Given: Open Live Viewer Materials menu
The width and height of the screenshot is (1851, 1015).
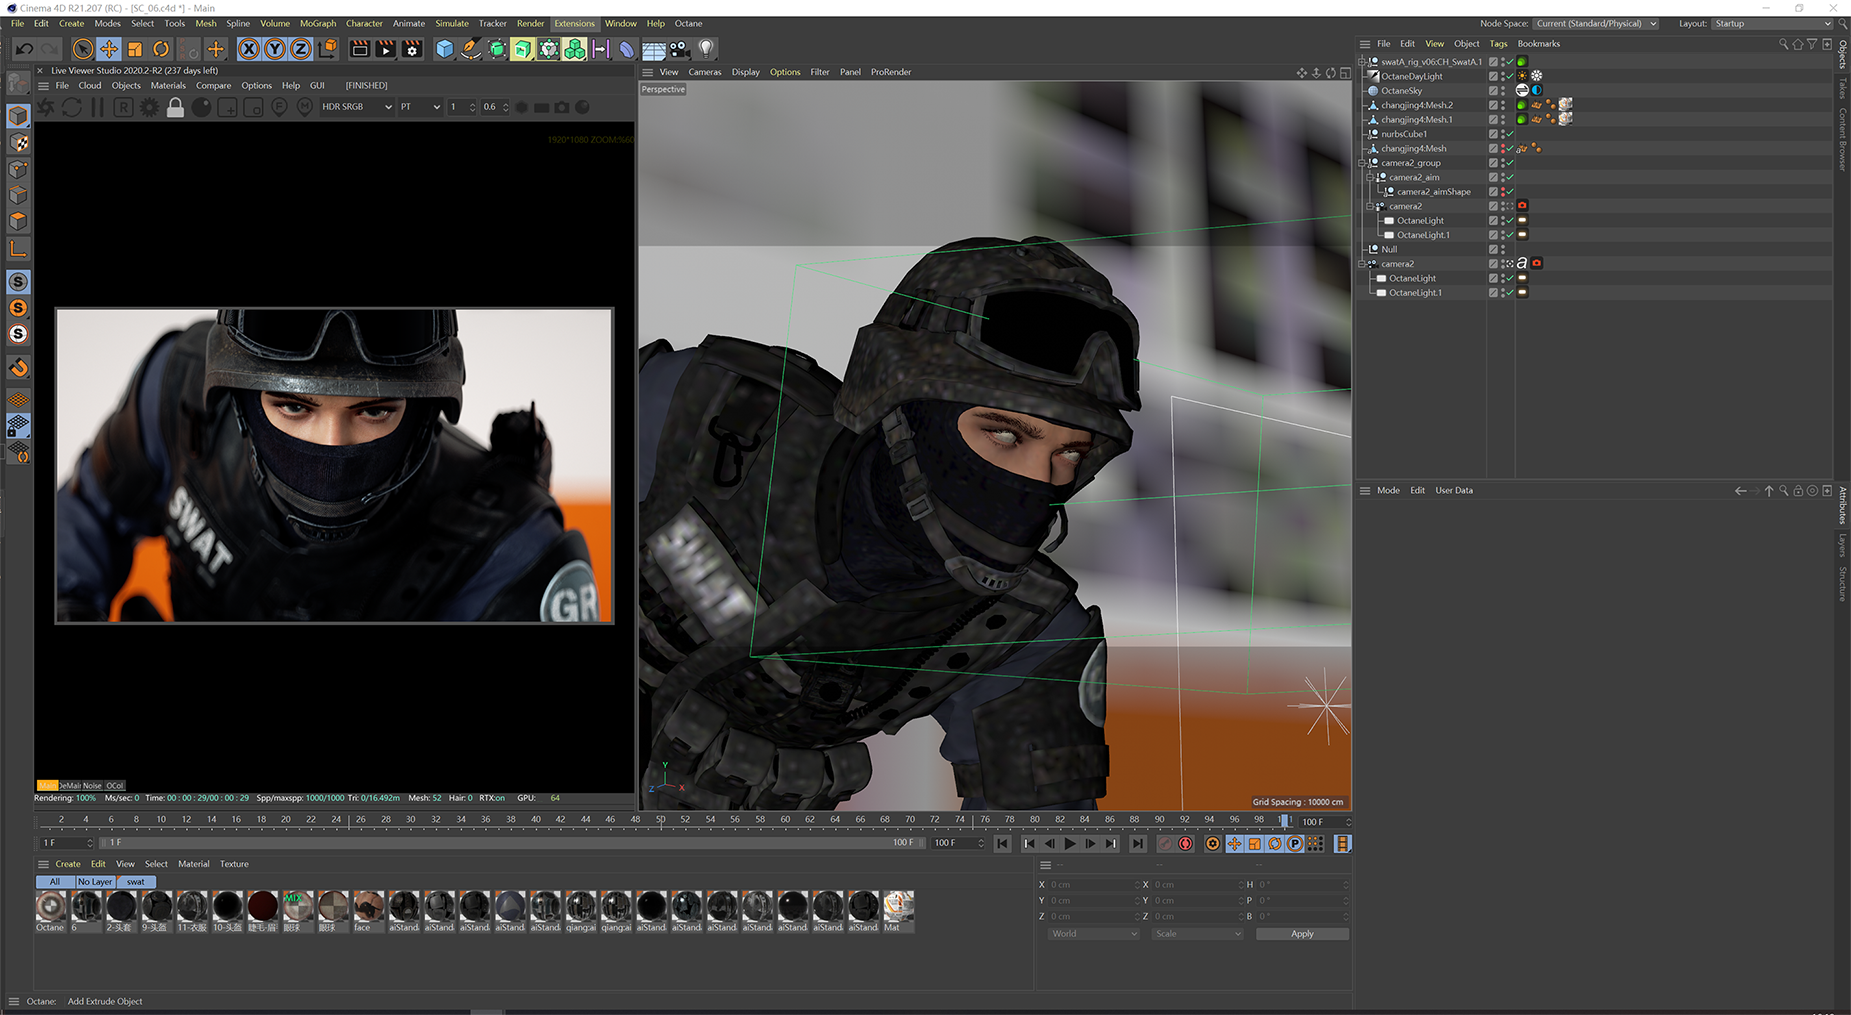Looking at the screenshot, I should pos(168,85).
